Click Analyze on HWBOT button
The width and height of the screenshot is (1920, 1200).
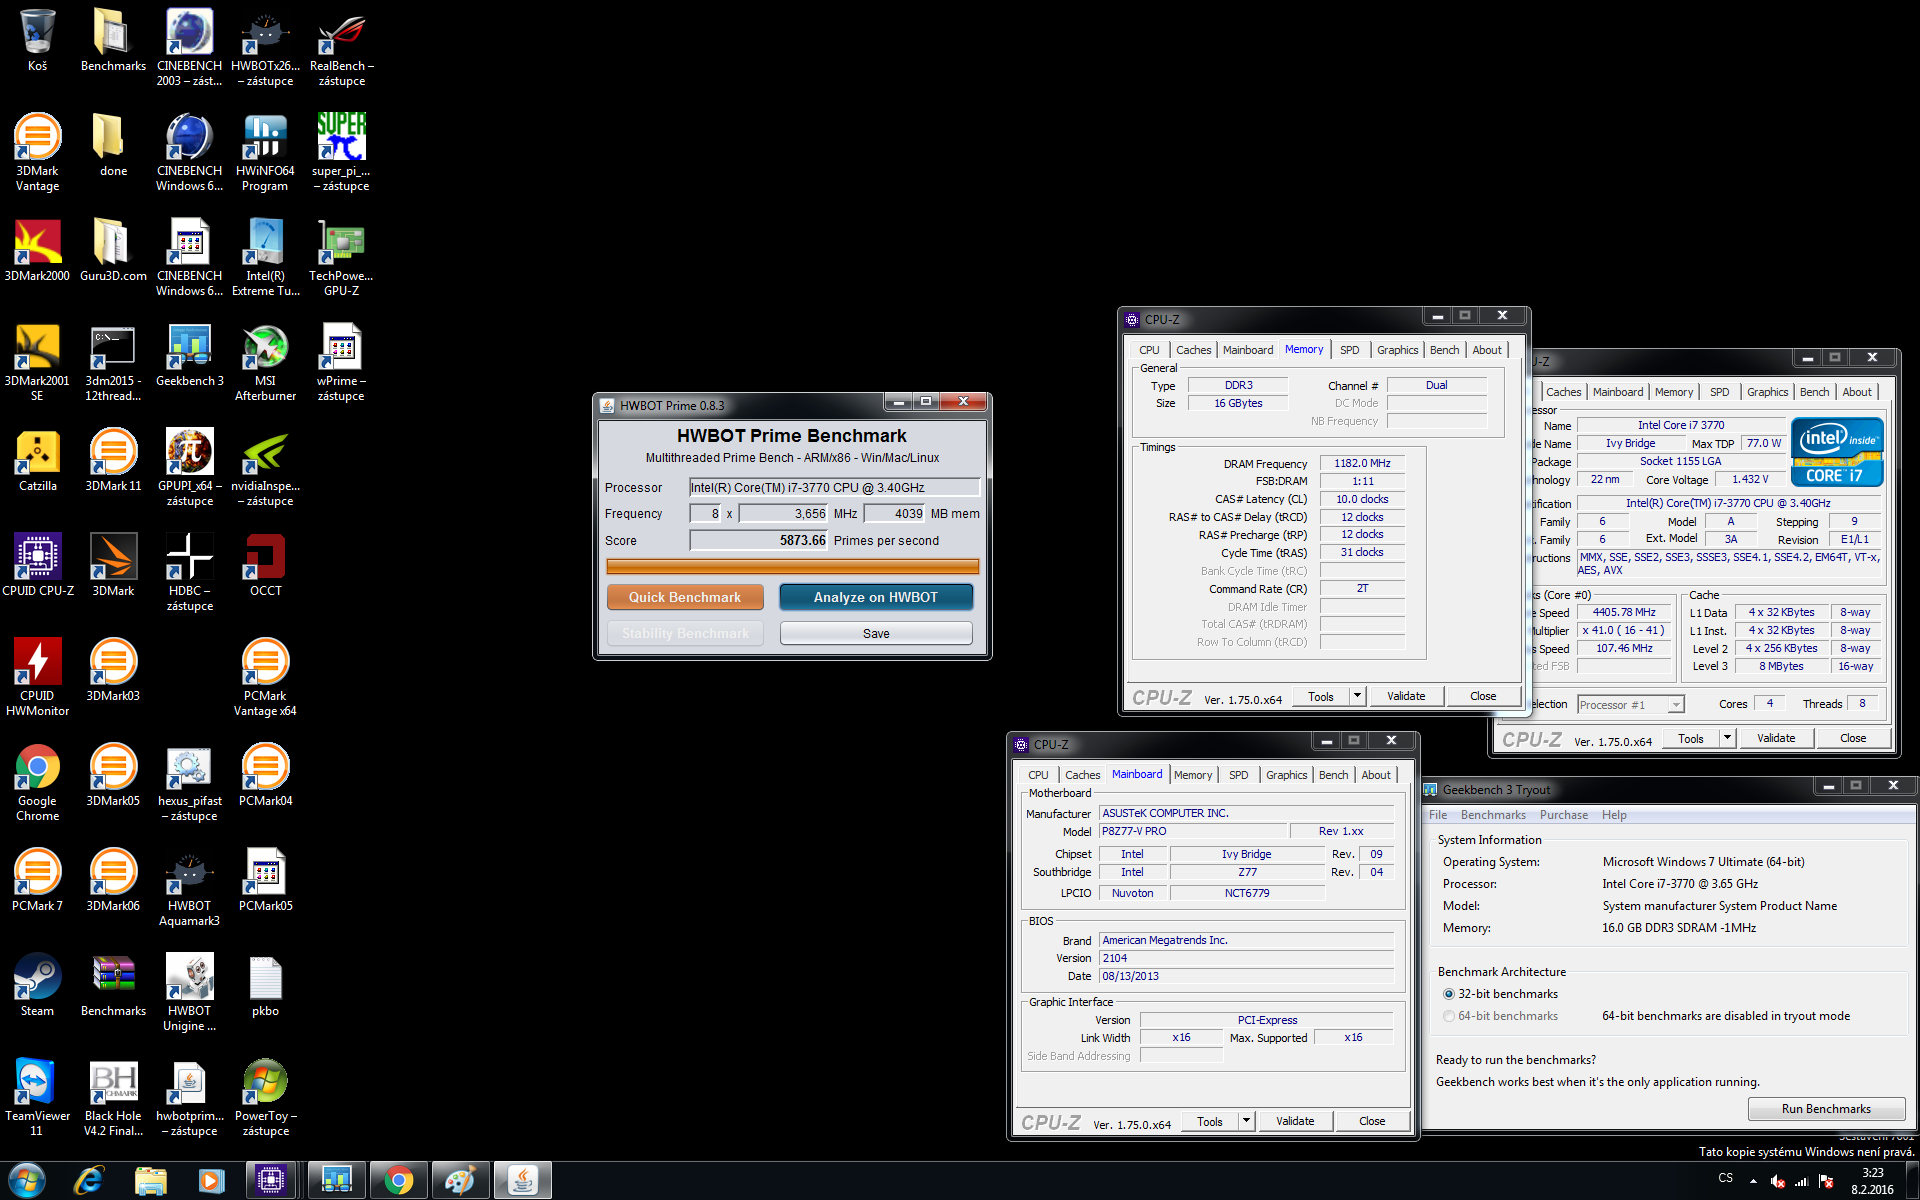click(876, 597)
